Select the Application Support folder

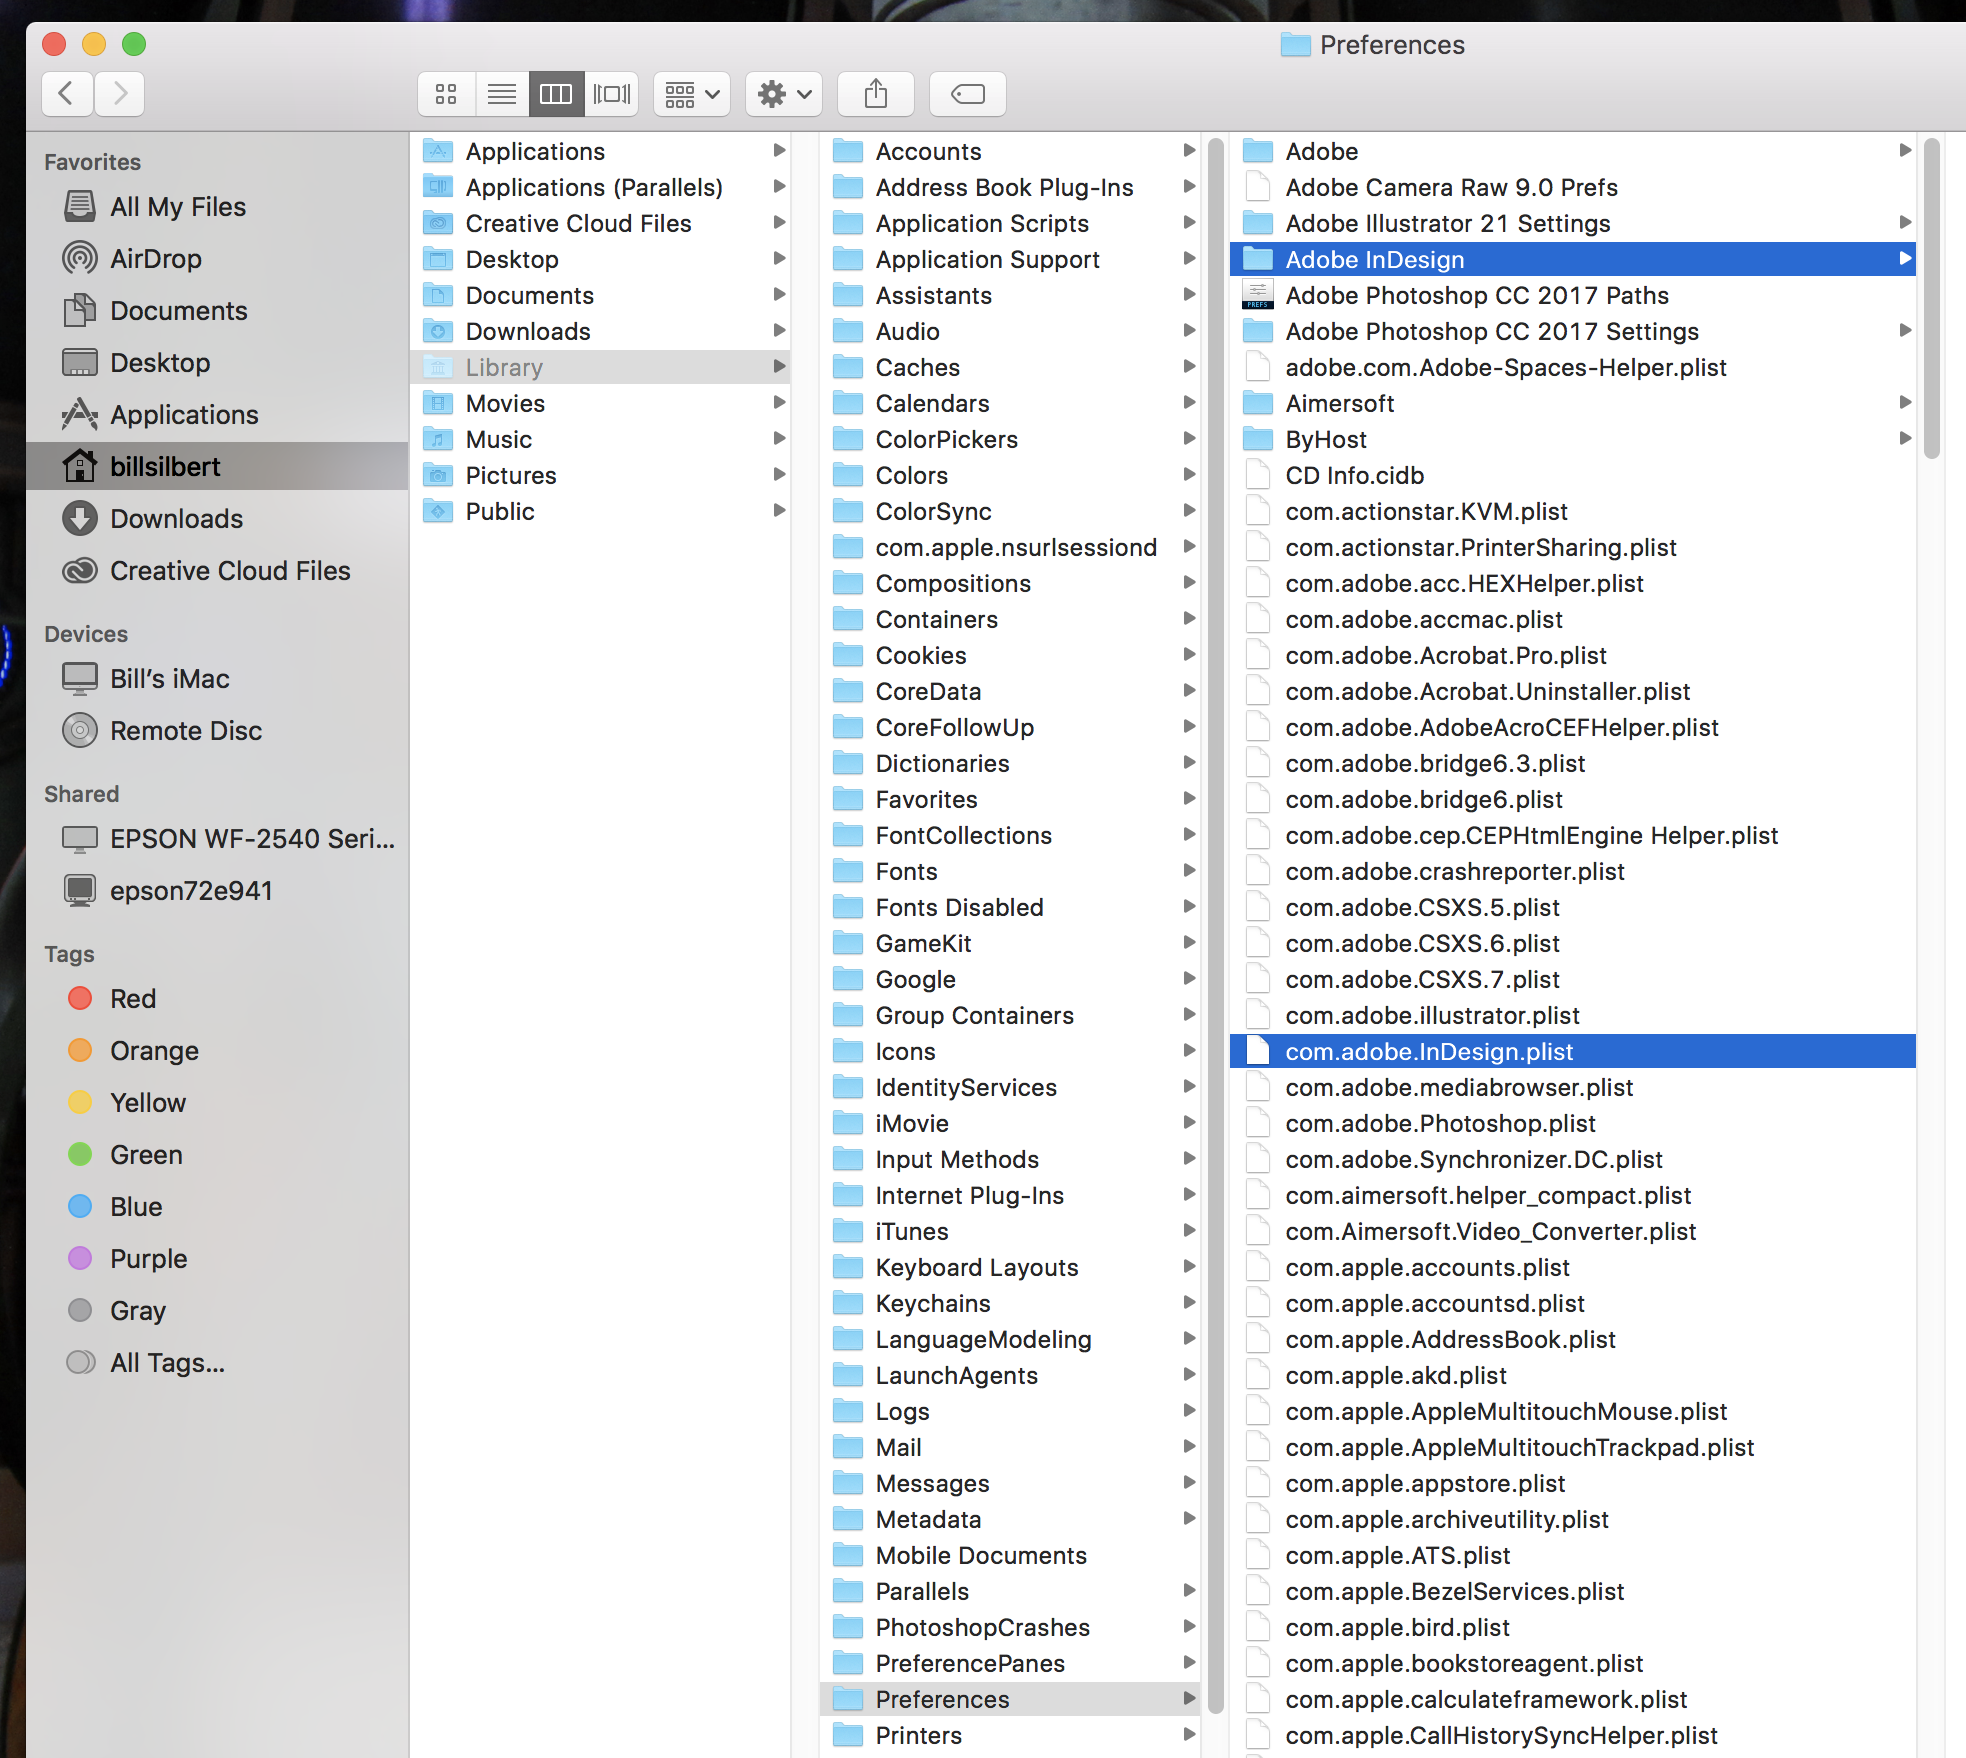point(1010,259)
